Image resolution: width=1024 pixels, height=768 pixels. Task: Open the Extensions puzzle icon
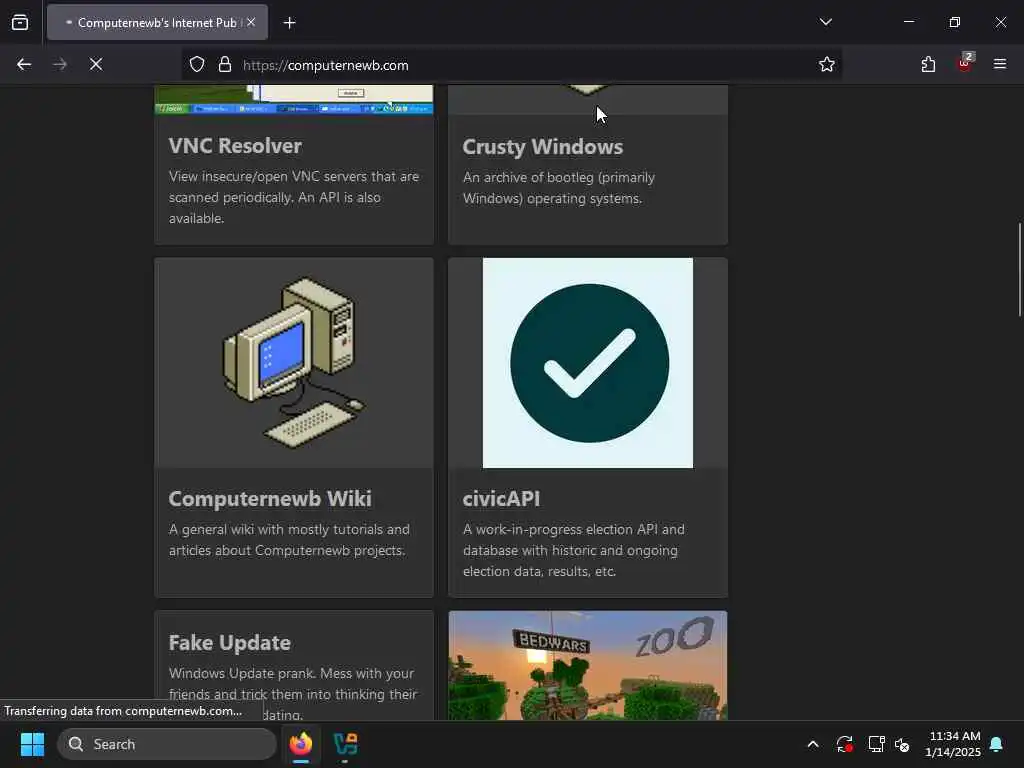(x=928, y=65)
